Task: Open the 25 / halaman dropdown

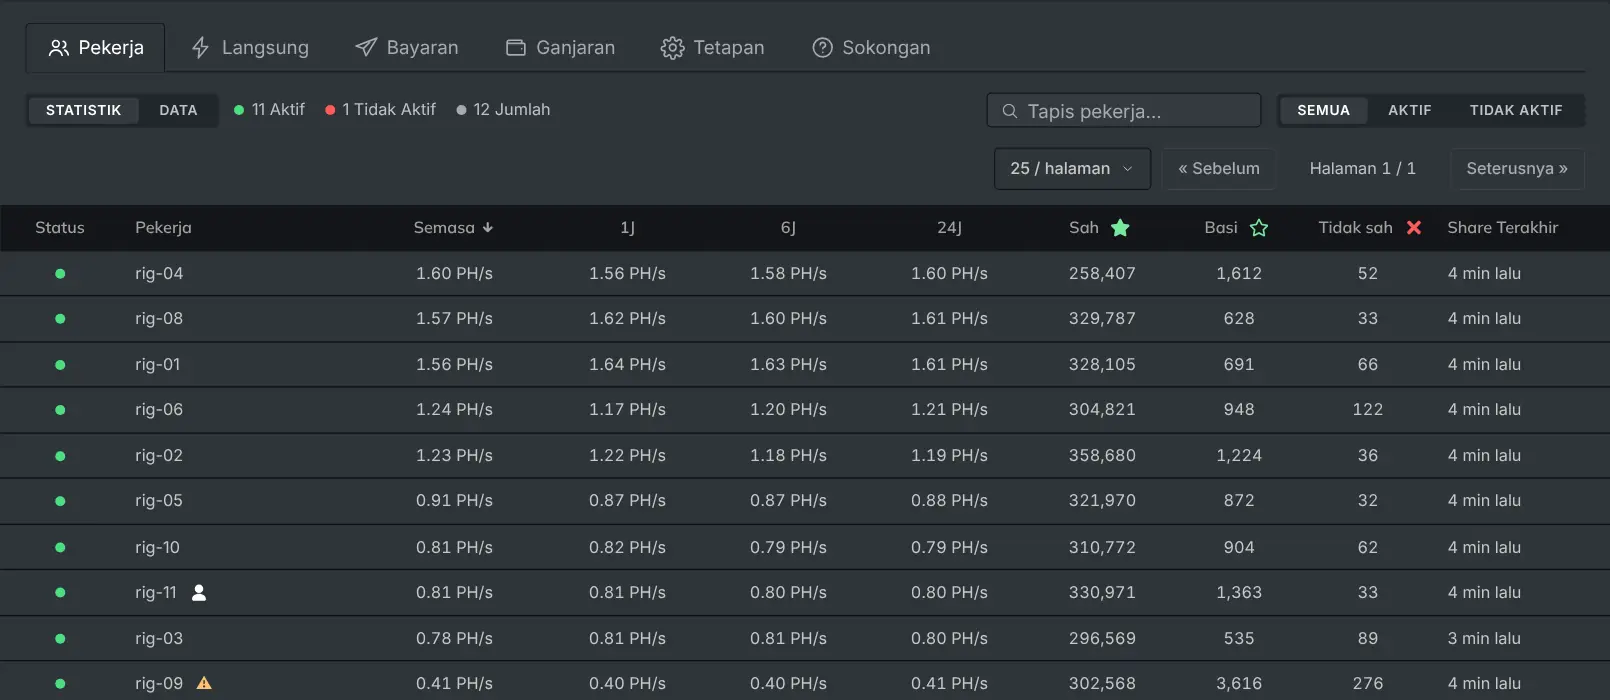Action: click(x=1072, y=168)
